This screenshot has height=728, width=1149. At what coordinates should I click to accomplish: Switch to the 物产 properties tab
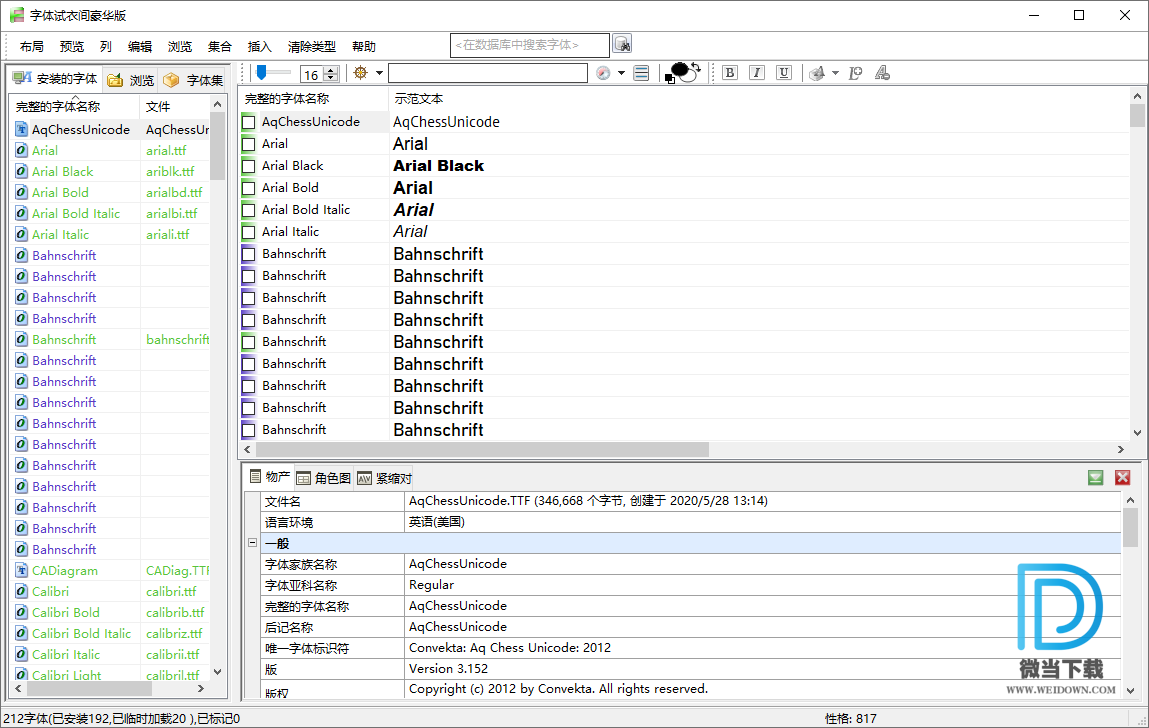(270, 477)
